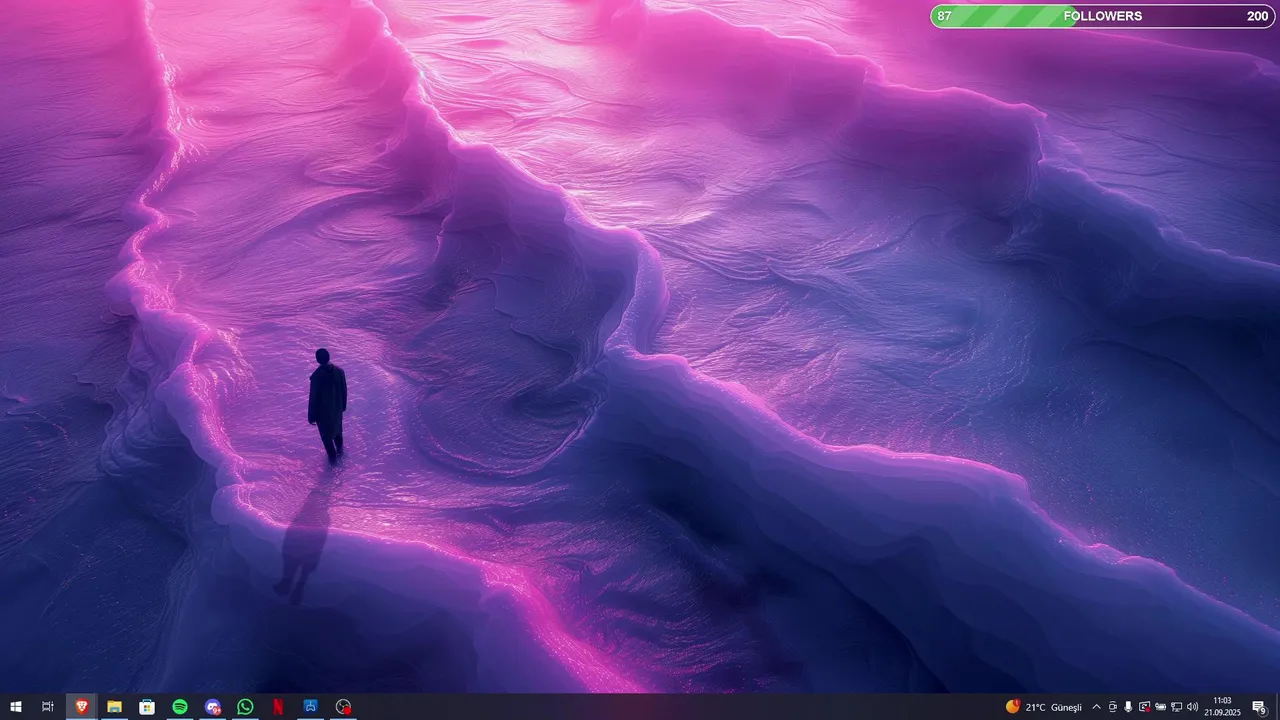Switch to the Brave browser
This screenshot has width=1280, height=720.
[82, 707]
